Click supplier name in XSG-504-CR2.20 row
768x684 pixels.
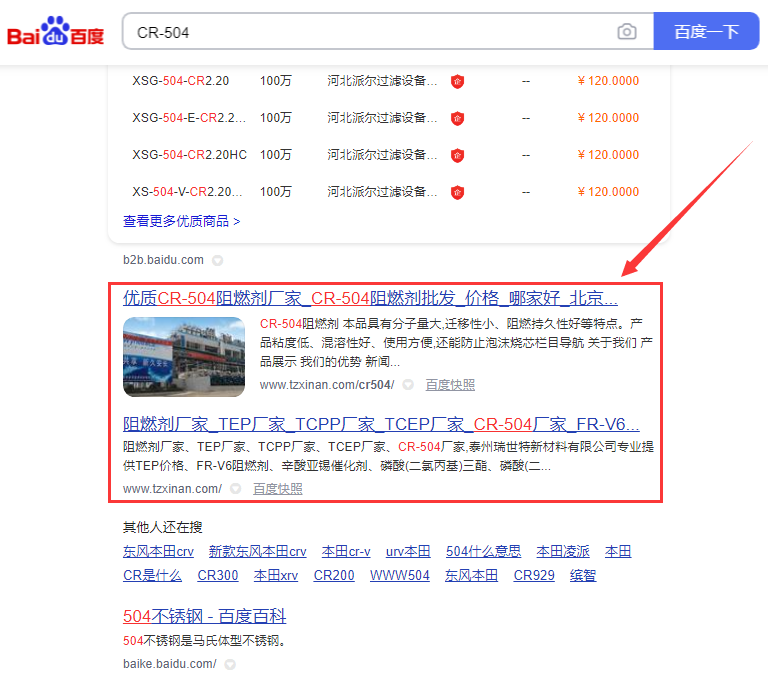tap(382, 81)
